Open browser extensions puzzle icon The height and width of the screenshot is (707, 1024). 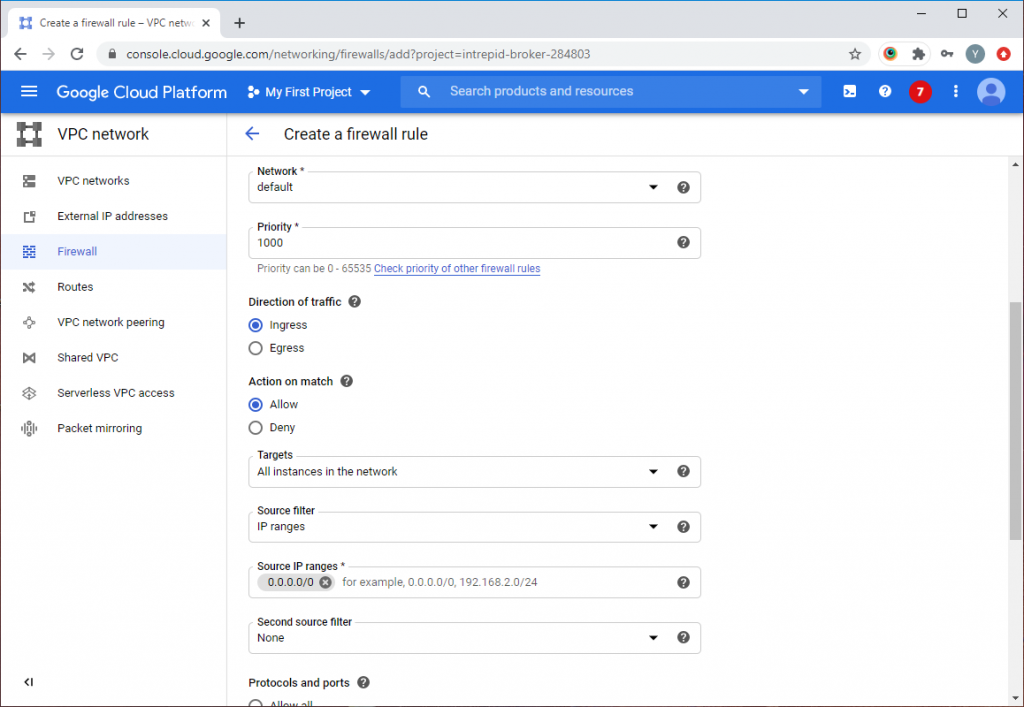point(918,54)
